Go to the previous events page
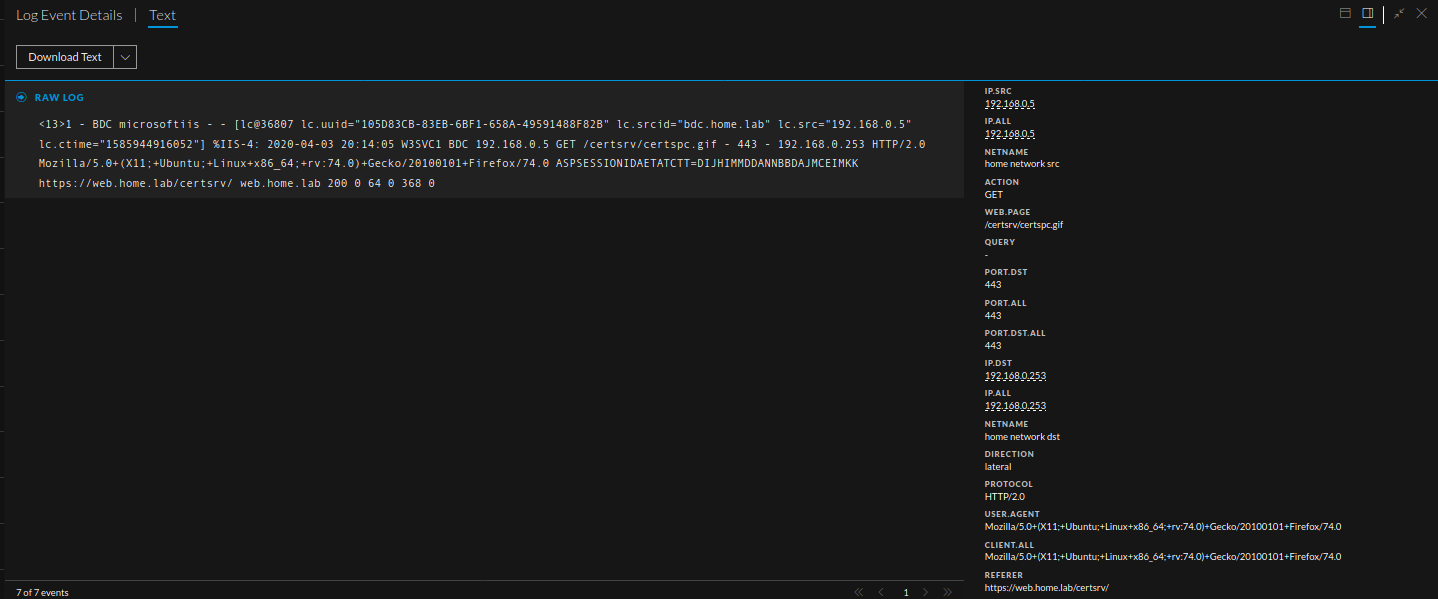 (x=881, y=592)
